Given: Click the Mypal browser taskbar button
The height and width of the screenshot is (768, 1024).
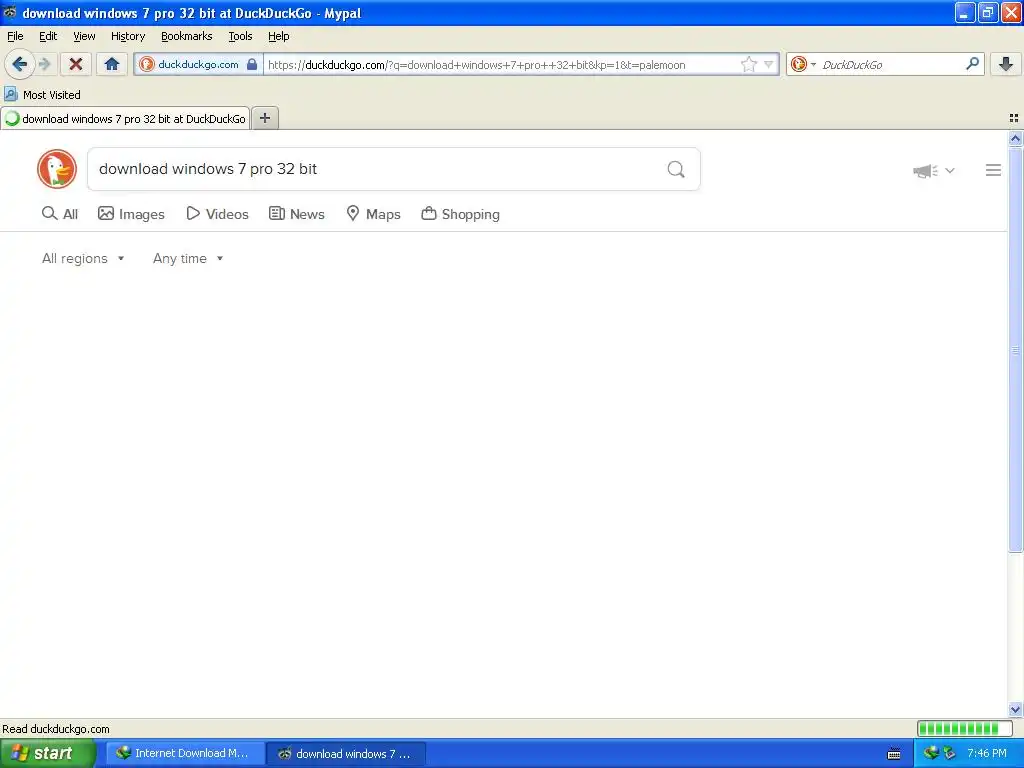Looking at the screenshot, I should [x=346, y=754].
